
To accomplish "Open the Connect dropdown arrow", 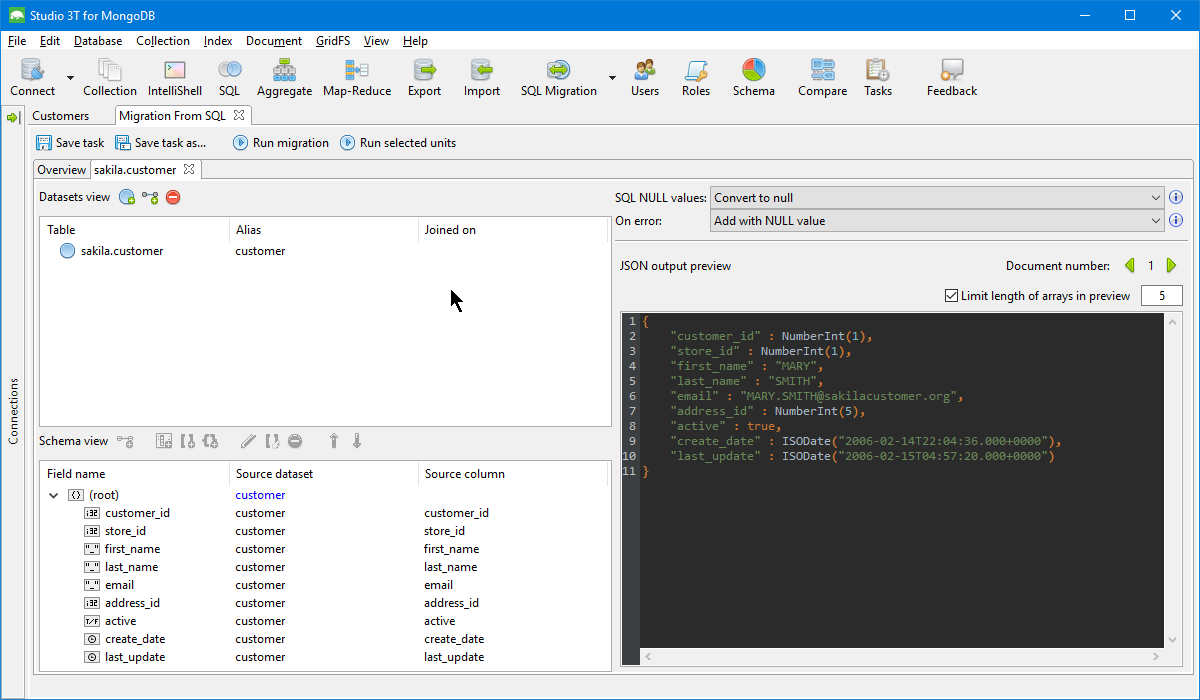I will (x=70, y=78).
